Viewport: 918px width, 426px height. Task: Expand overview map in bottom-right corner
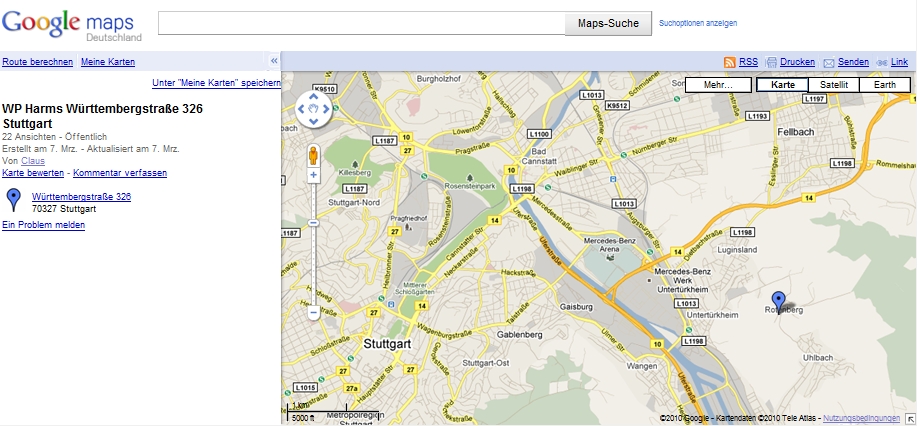[x=909, y=418]
